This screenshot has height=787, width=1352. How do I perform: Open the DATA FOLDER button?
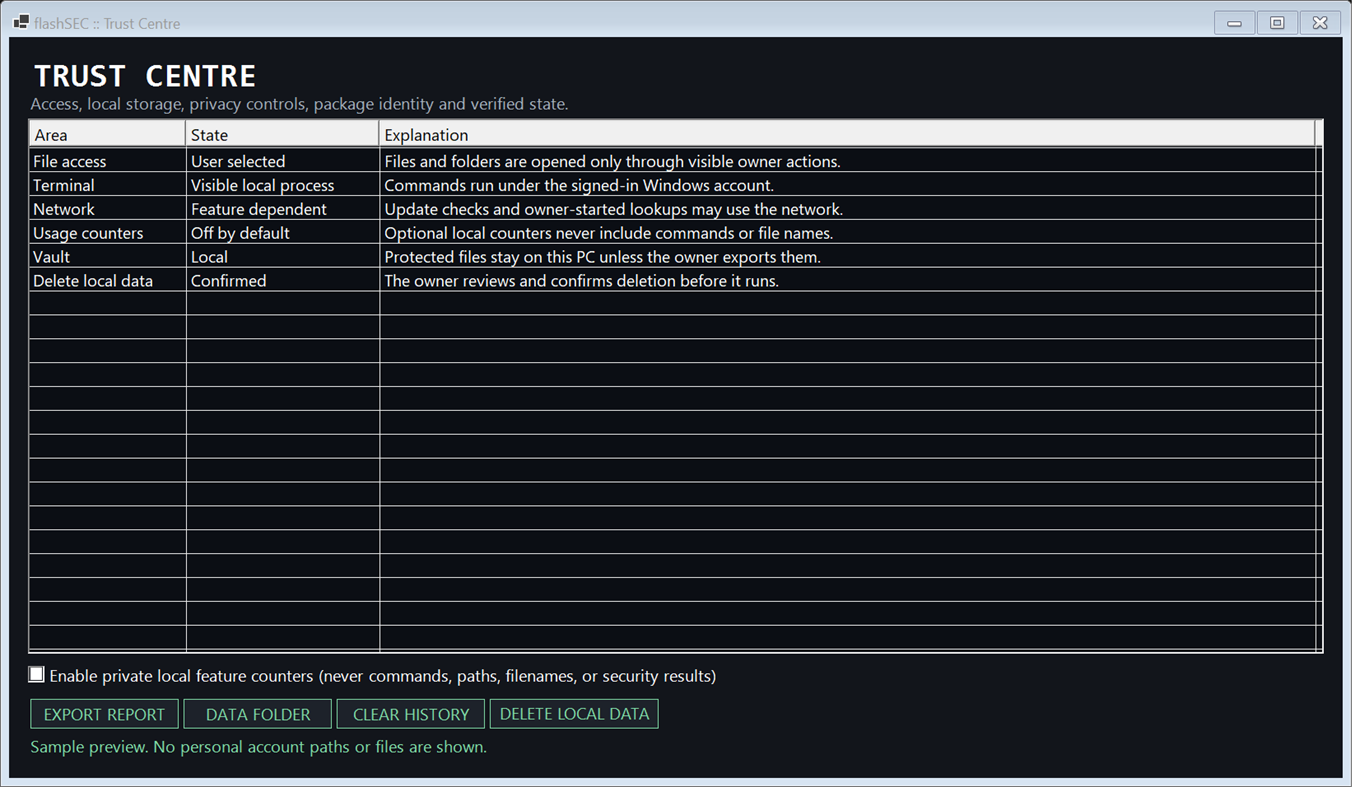pos(258,714)
